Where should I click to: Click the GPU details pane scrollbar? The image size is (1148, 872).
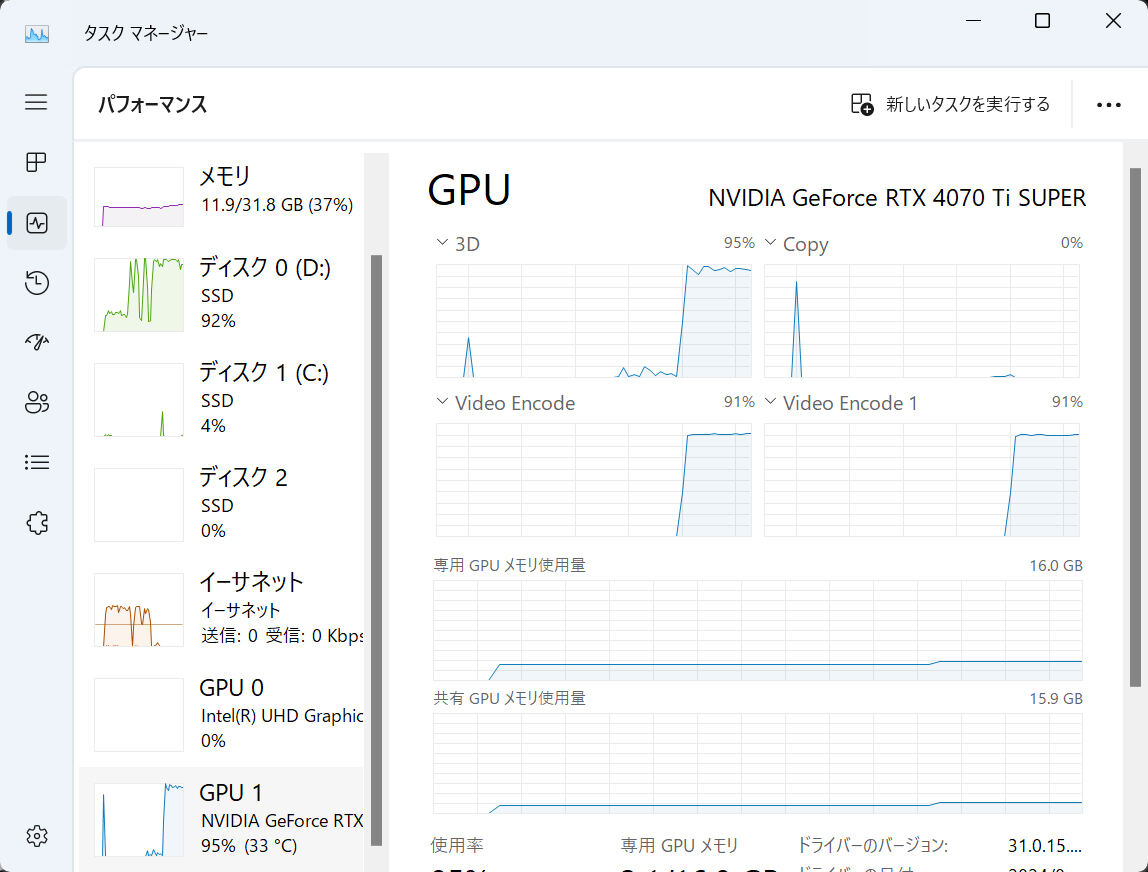[1135, 428]
